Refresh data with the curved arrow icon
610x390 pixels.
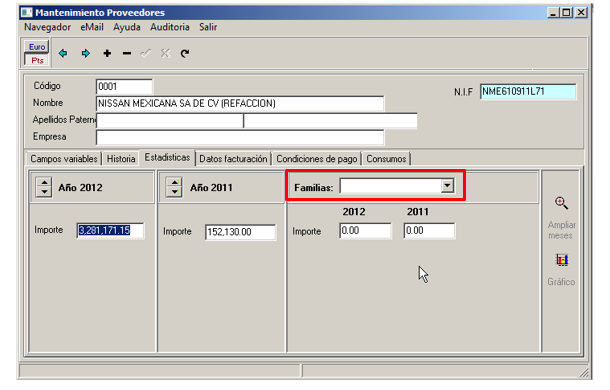(185, 53)
